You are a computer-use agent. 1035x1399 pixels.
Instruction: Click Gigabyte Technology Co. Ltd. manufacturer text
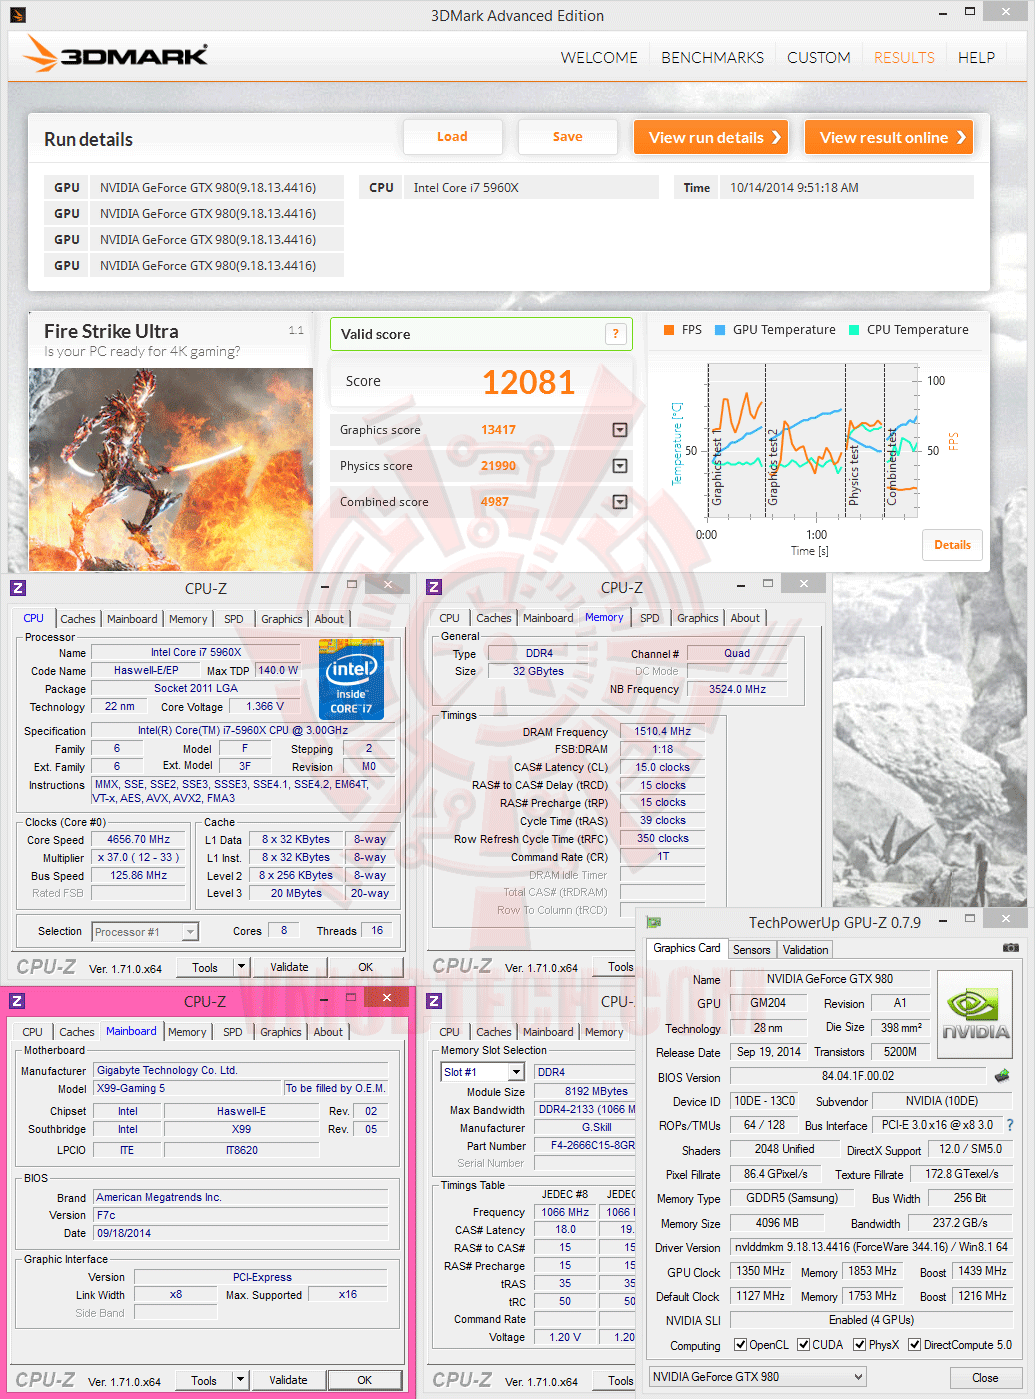coord(167,1070)
